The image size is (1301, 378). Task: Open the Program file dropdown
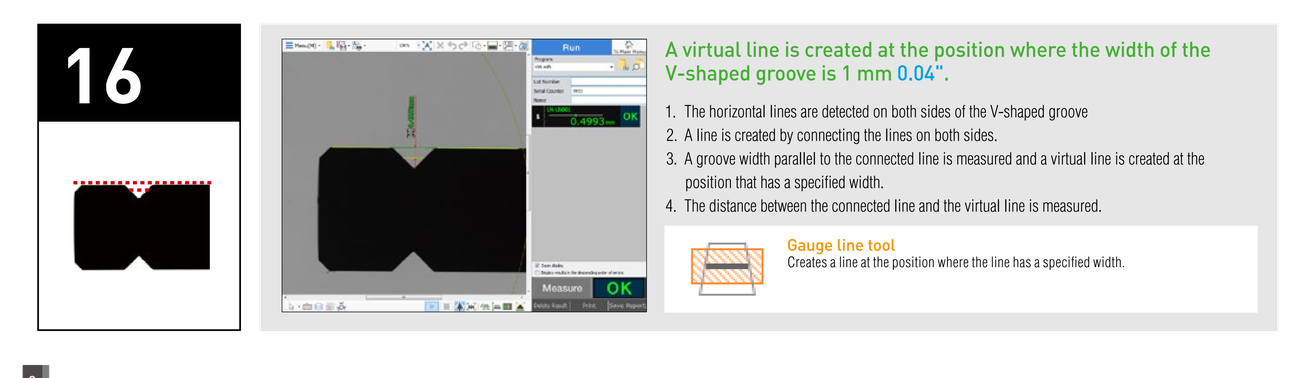point(573,67)
